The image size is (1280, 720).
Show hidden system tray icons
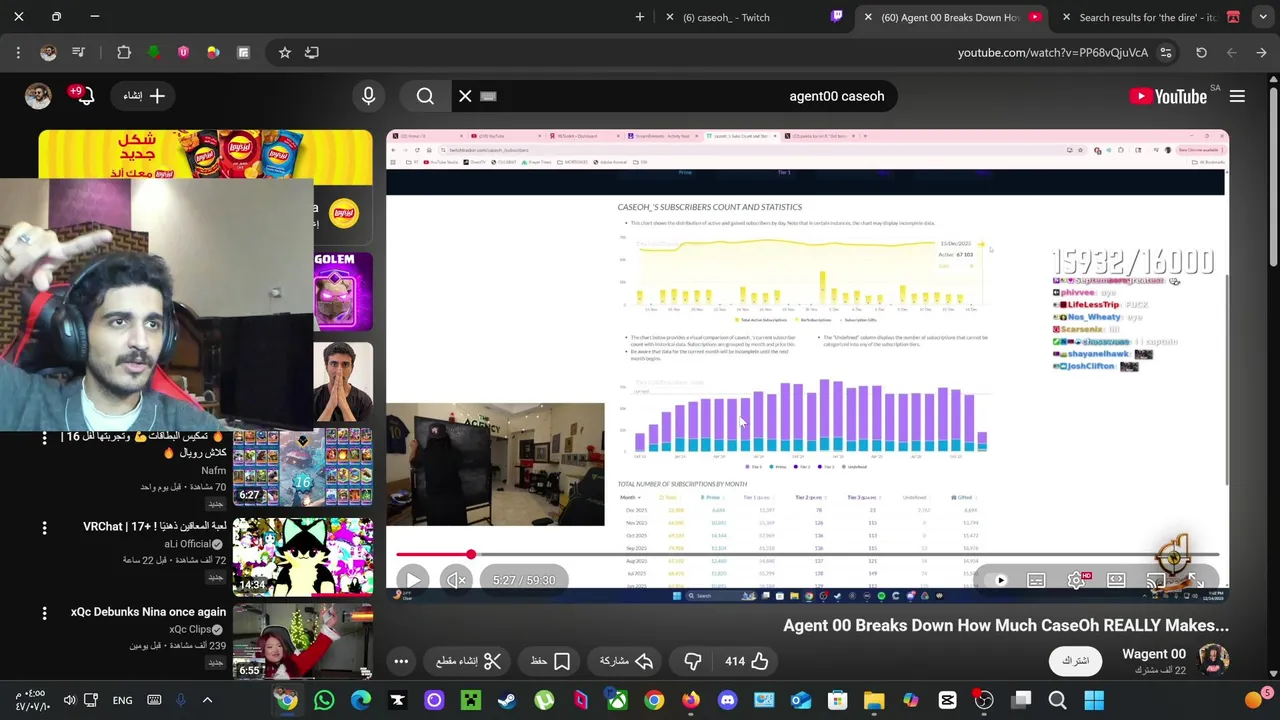[x=207, y=700]
